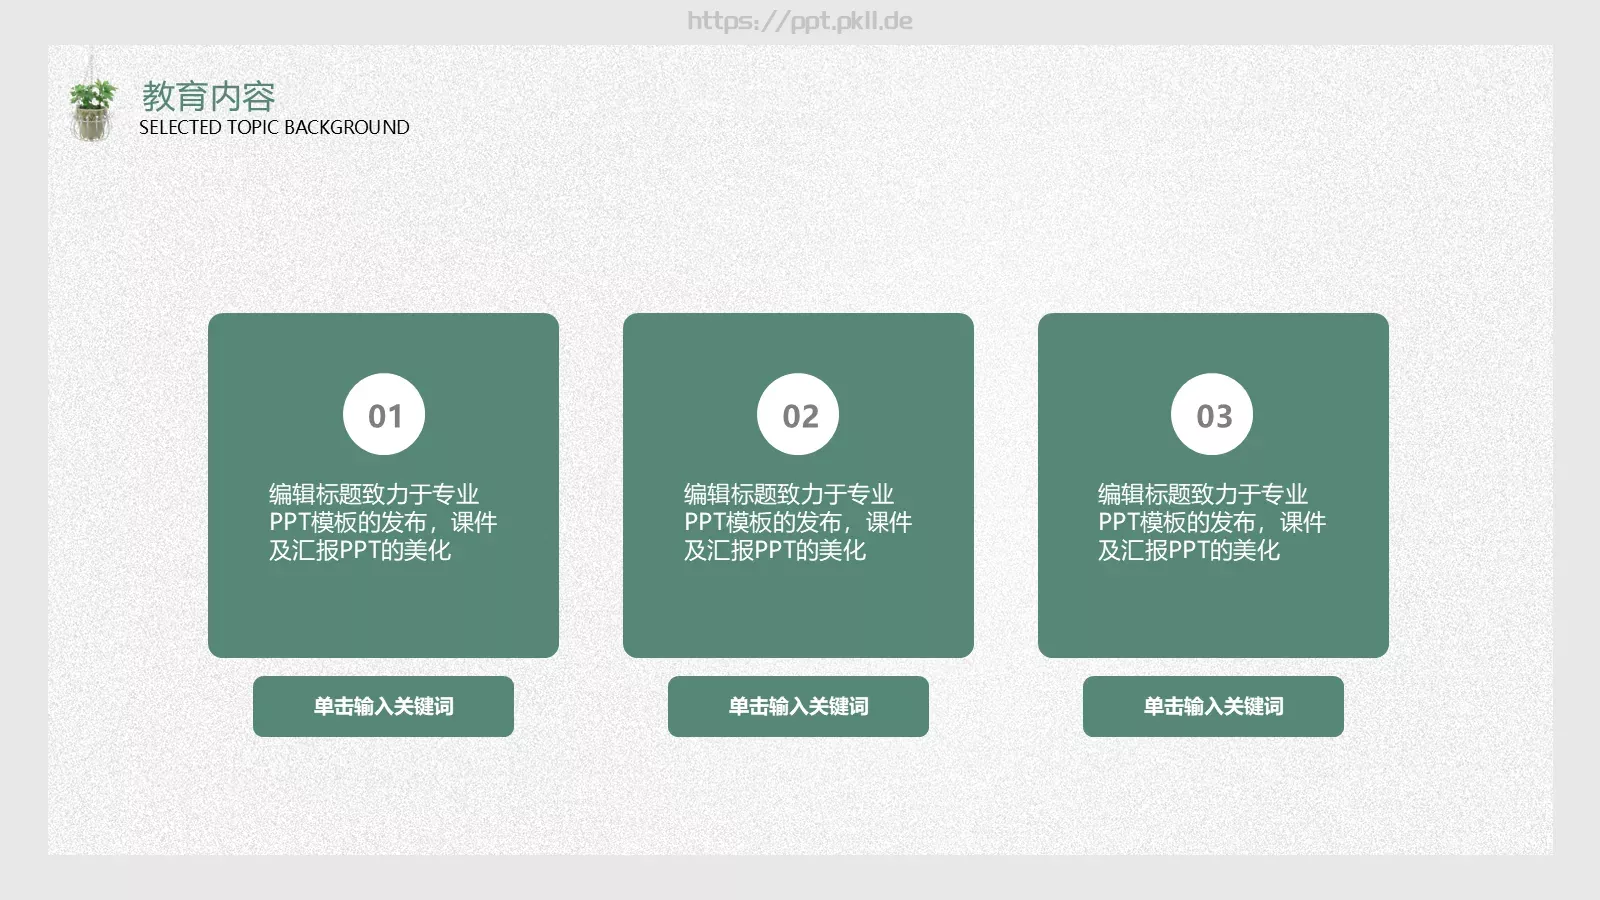The width and height of the screenshot is (1600, 900).
Task: Select the body text under number 01
Action: [384, 521]
